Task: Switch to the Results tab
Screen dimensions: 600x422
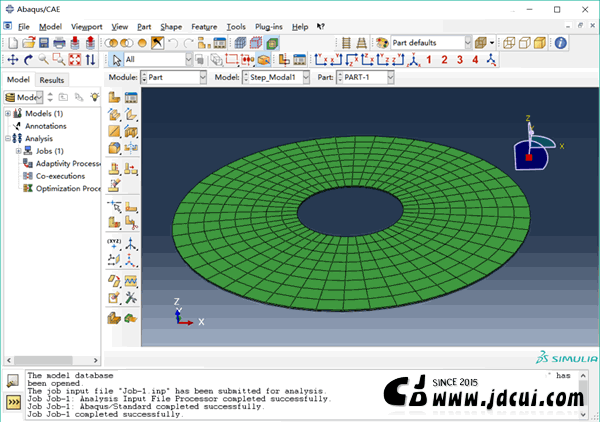Action: pyautogui.click(x=52, y=80)
